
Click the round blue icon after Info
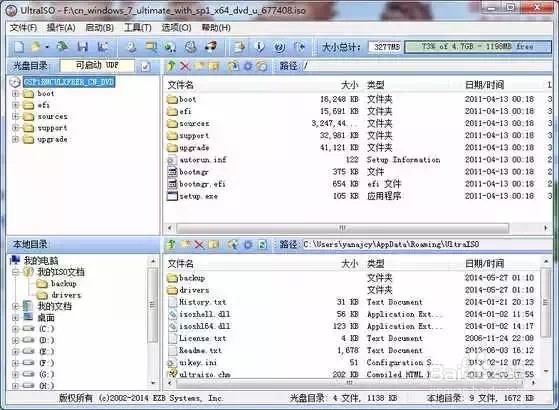[x=280, y=47]
